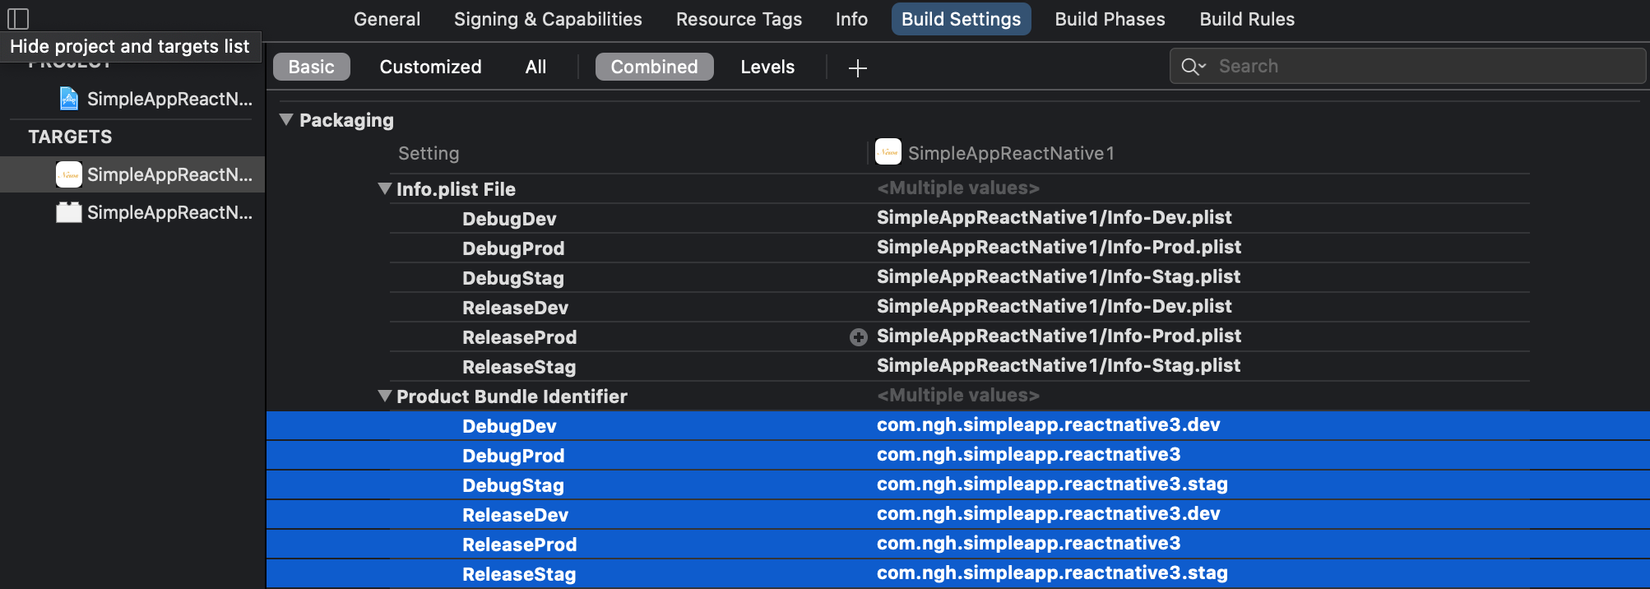Select the SimpleAppReactNative app target icon

click(x=68, y=175)
